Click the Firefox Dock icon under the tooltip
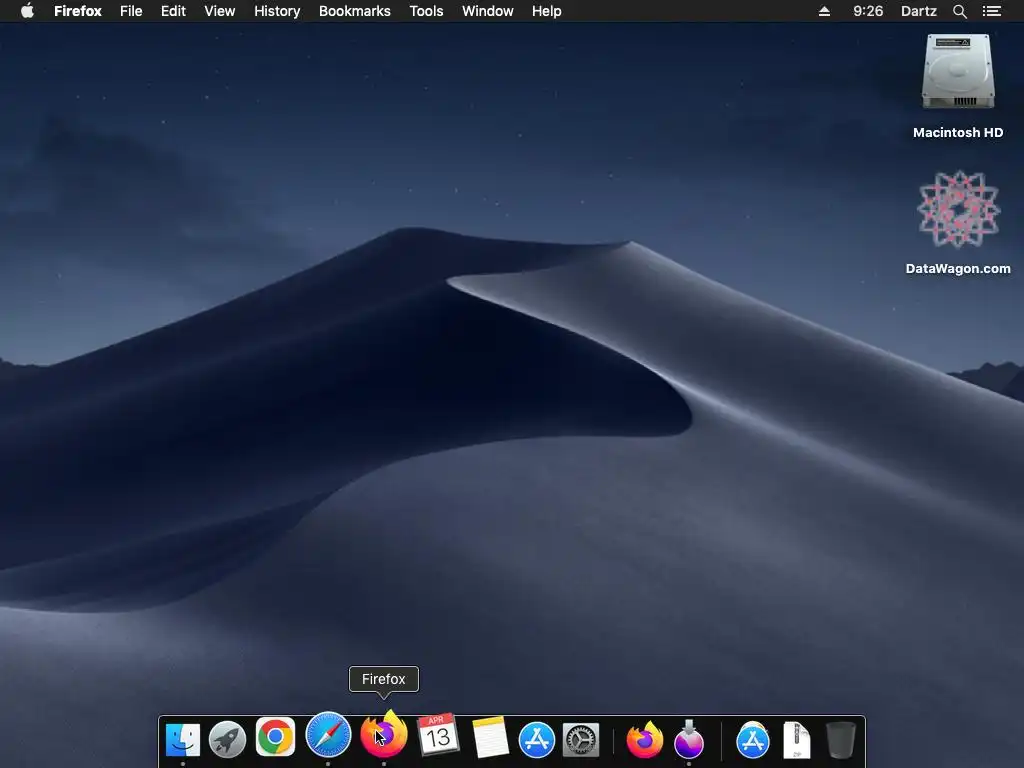This screenshot has width=1024, height=768. coord(384,734)
